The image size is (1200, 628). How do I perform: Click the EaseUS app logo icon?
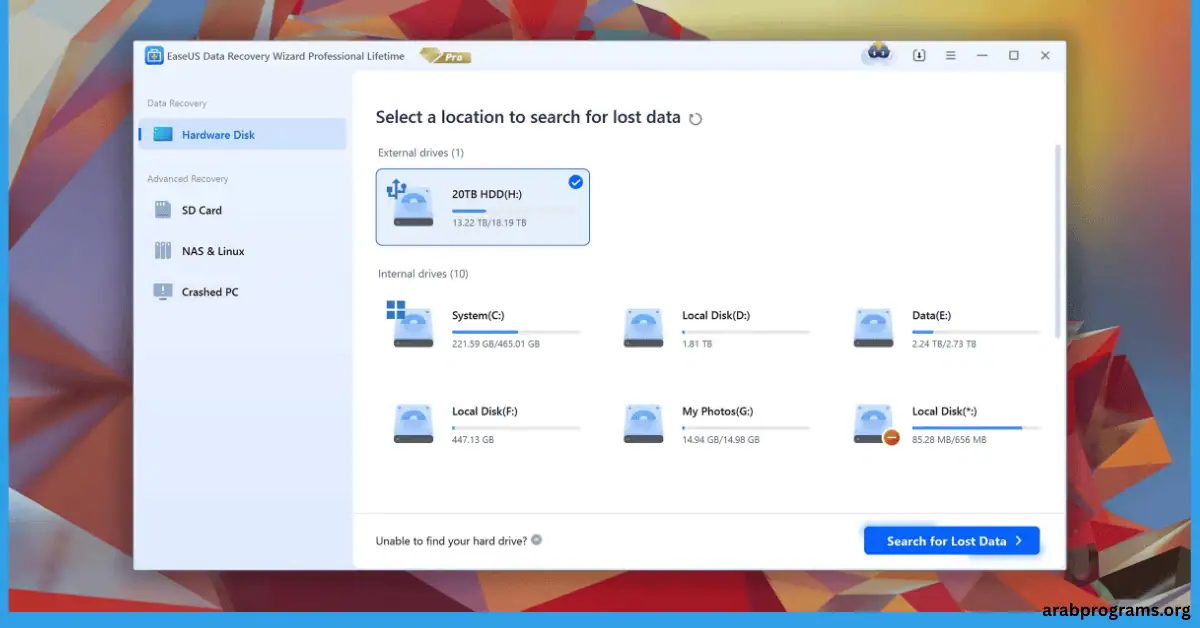click(x=154, y=56)
